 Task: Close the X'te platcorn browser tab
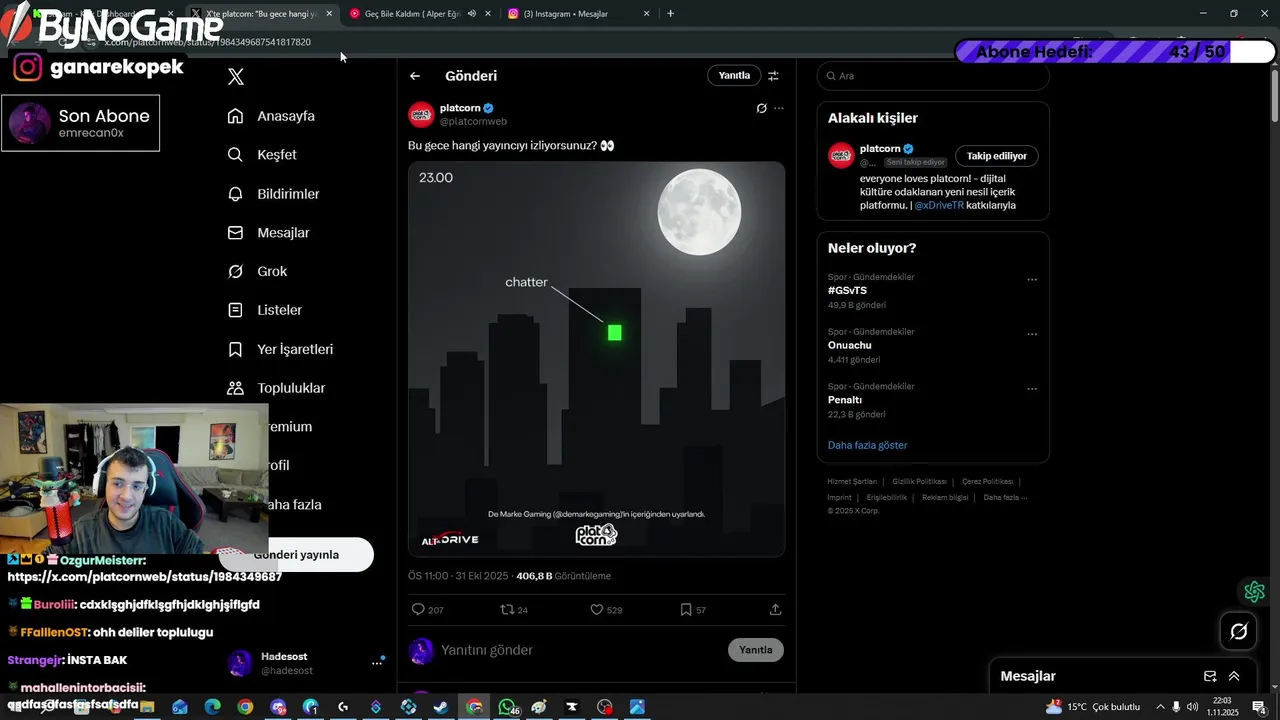pos(328,14)
